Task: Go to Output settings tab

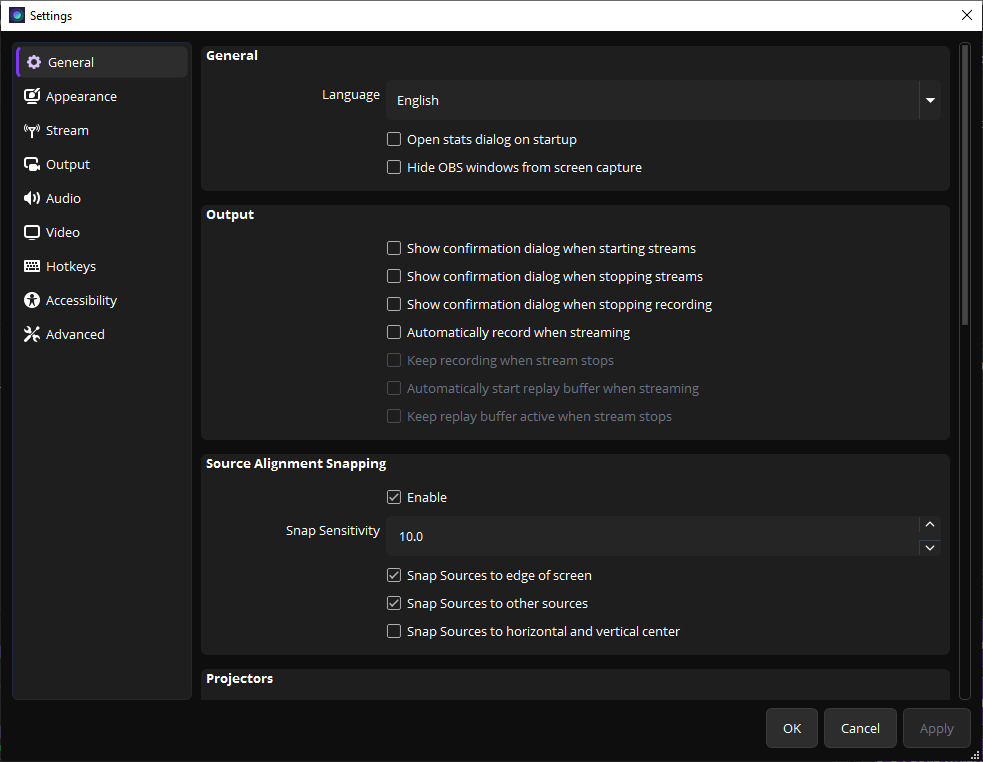Action: click(x=102, y=164)
